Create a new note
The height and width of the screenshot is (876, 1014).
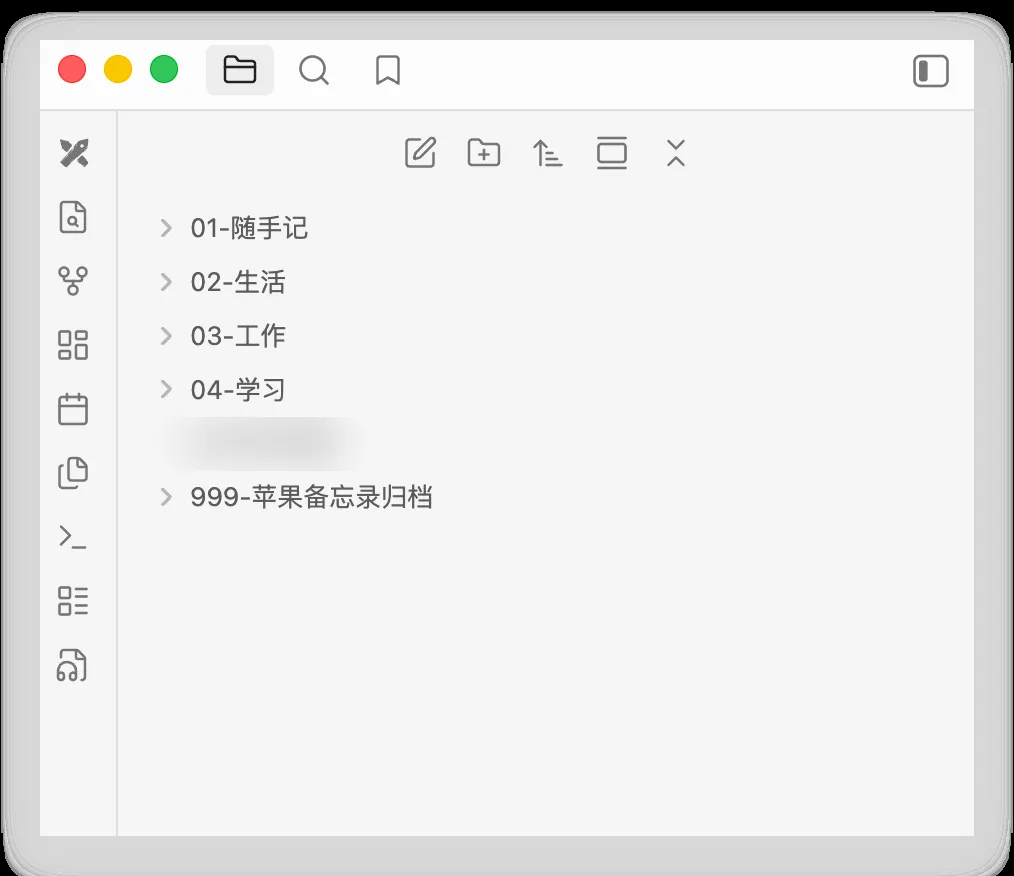pyautogui.click(x=420, y=153)
